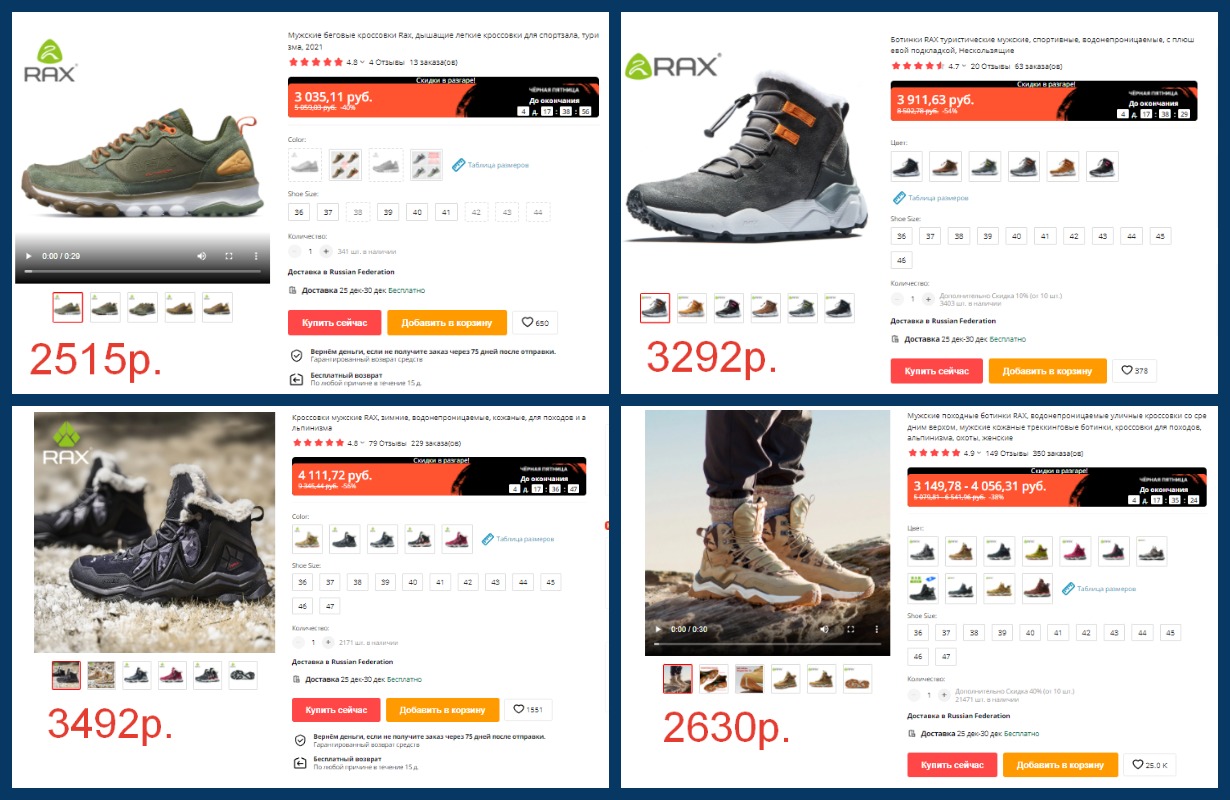Screen dimensions: 1230x800
Task: Play the green sneaker product video
Action: pyautogui.click(x=29, y=256)
